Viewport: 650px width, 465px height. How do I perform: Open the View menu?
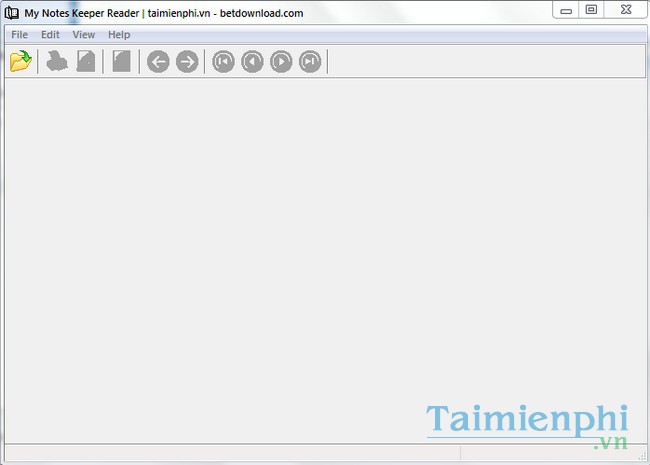click(x=84, y=35)
